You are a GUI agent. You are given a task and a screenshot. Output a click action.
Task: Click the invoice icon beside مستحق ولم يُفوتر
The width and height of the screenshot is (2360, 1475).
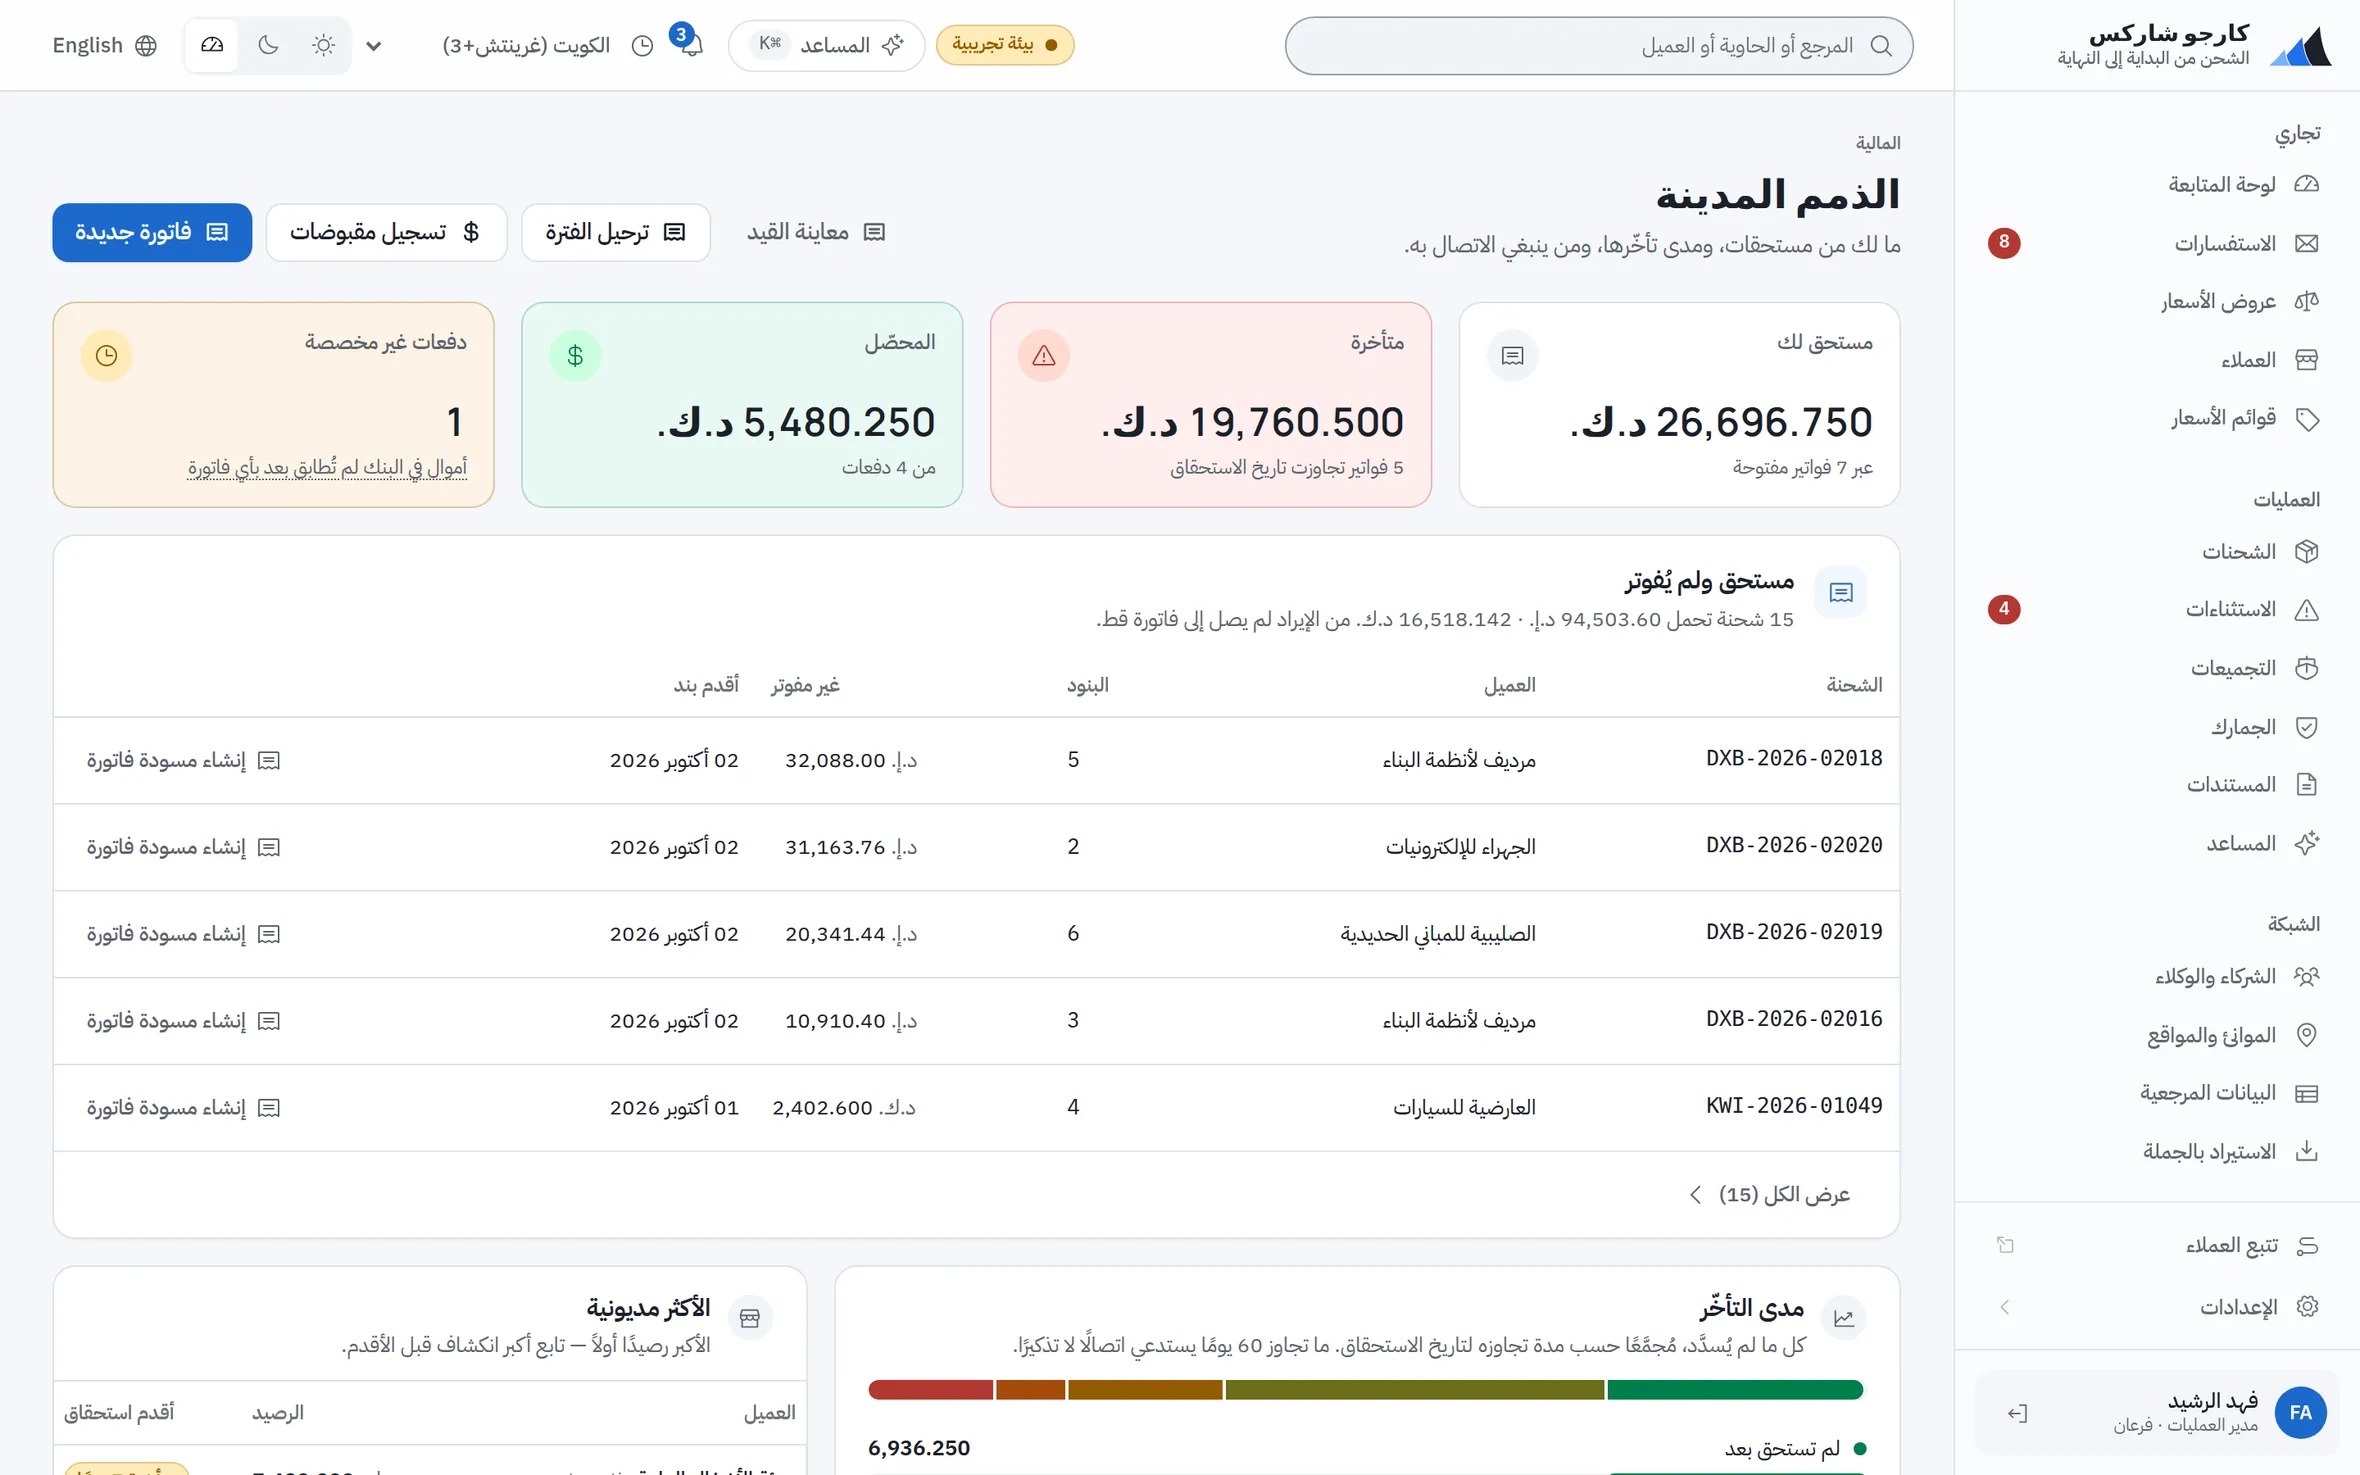1841,592
